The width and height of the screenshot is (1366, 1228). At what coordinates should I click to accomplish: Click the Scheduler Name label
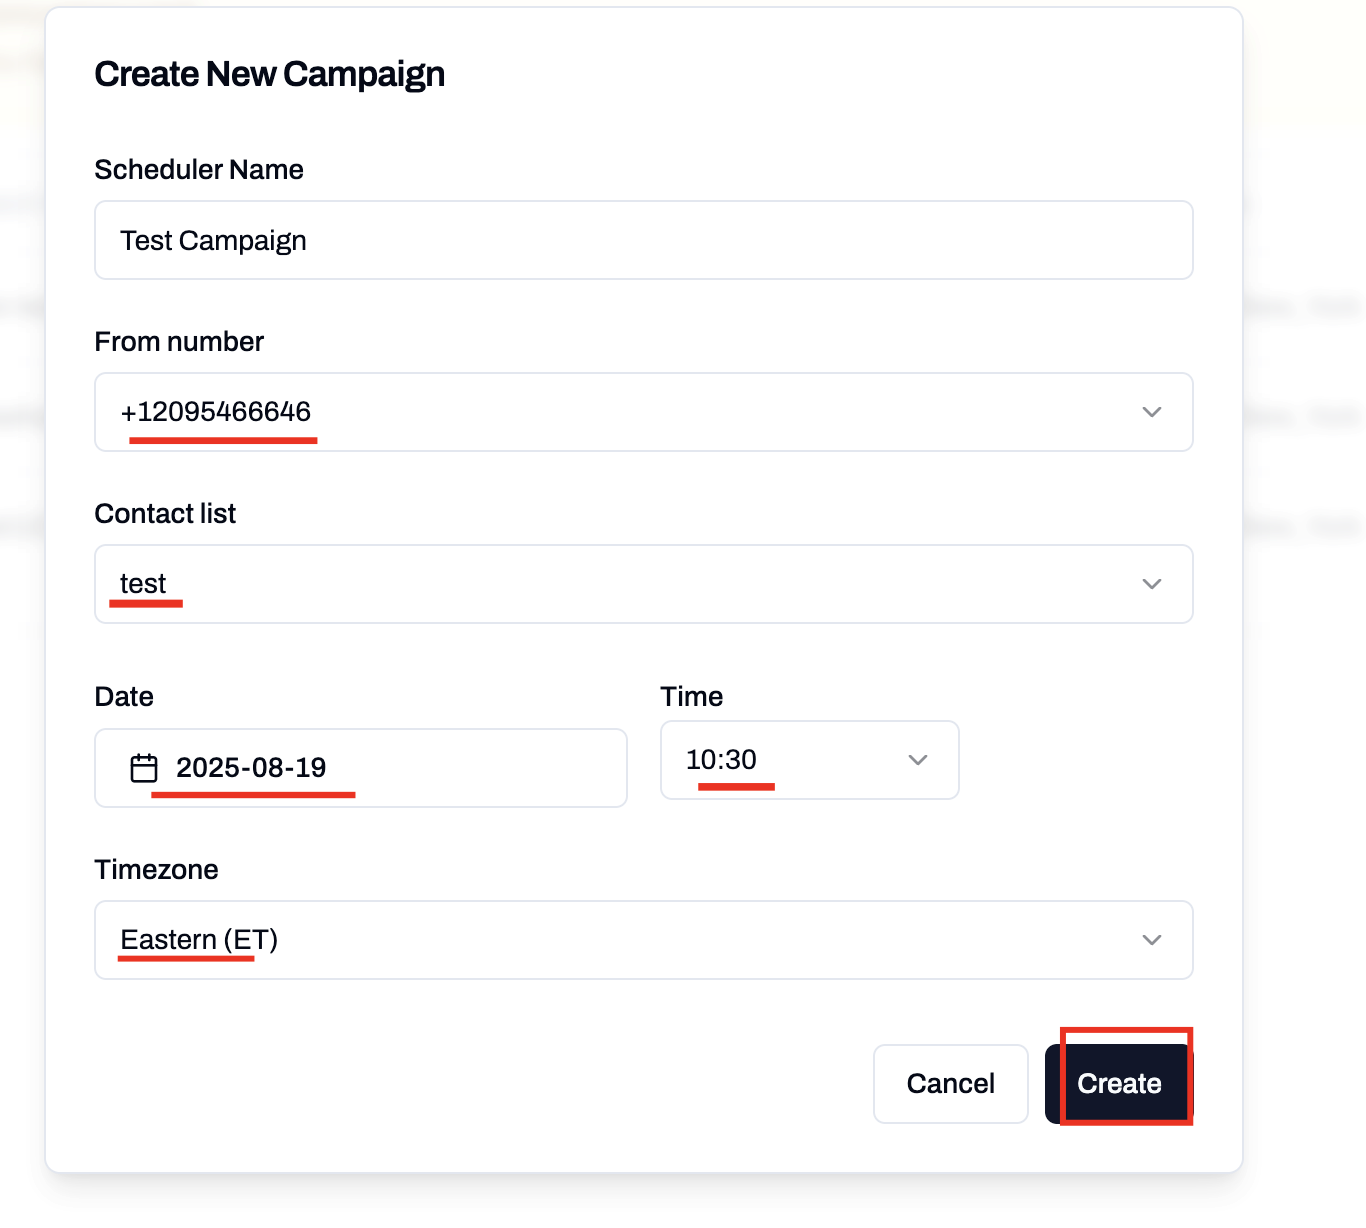click(x=198, y=170)
